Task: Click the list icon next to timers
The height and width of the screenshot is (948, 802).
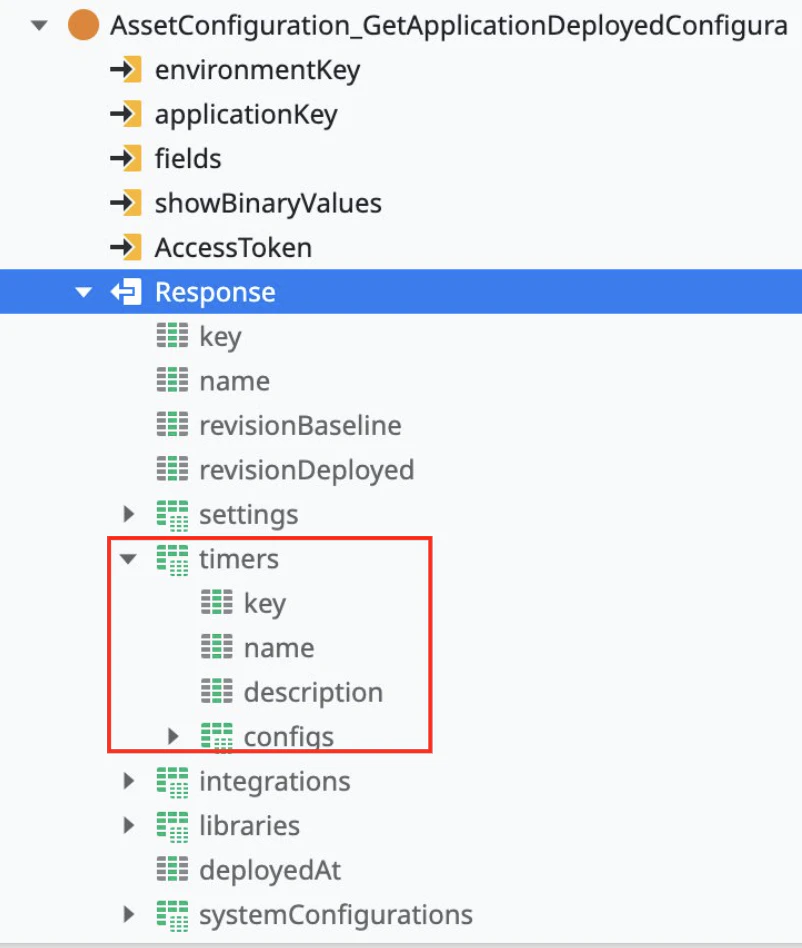Action: [x=172, y=560]
